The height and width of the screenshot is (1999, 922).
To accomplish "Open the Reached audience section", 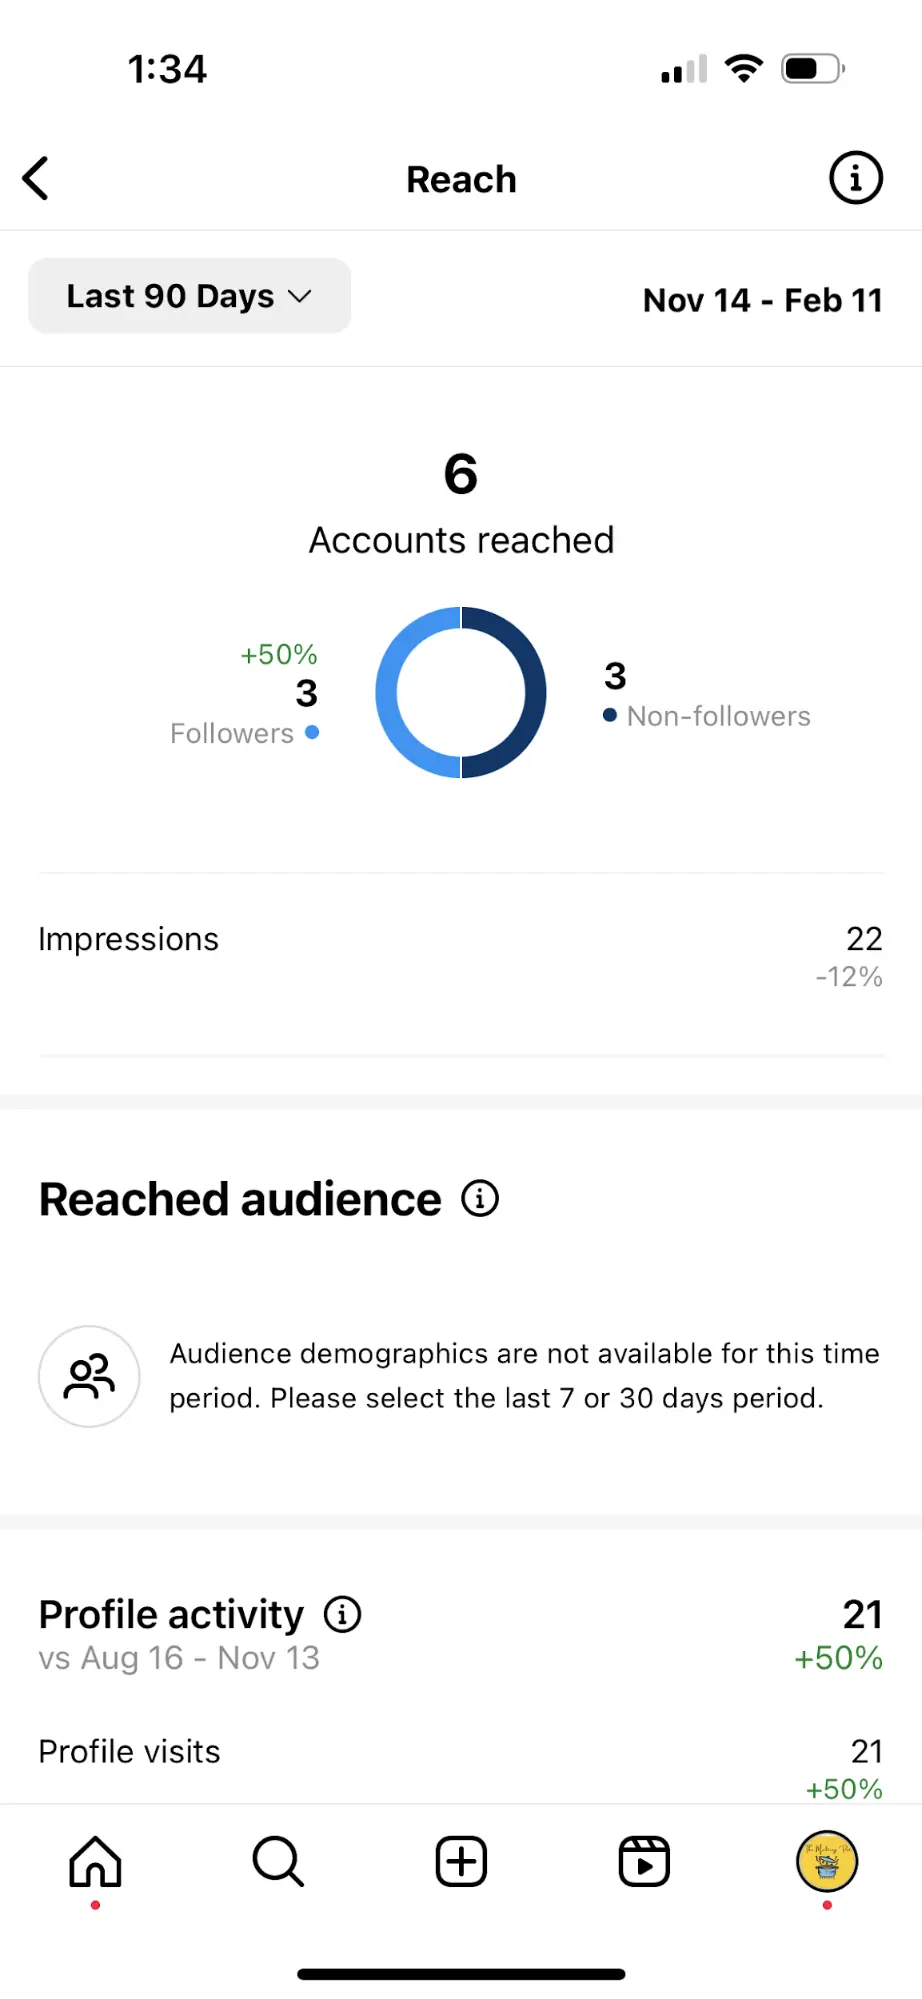I will point(239,1199).
